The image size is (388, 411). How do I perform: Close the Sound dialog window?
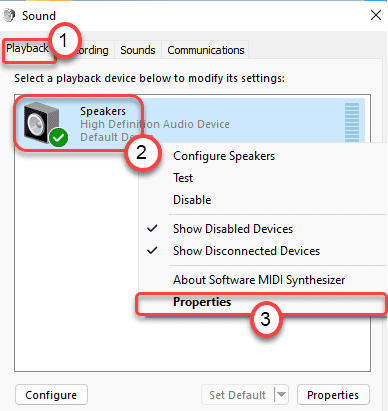coord(376,15)
